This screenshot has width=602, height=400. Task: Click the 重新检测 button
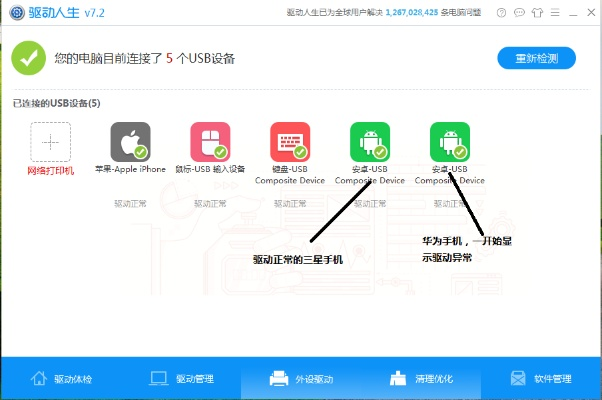[536, 58]
